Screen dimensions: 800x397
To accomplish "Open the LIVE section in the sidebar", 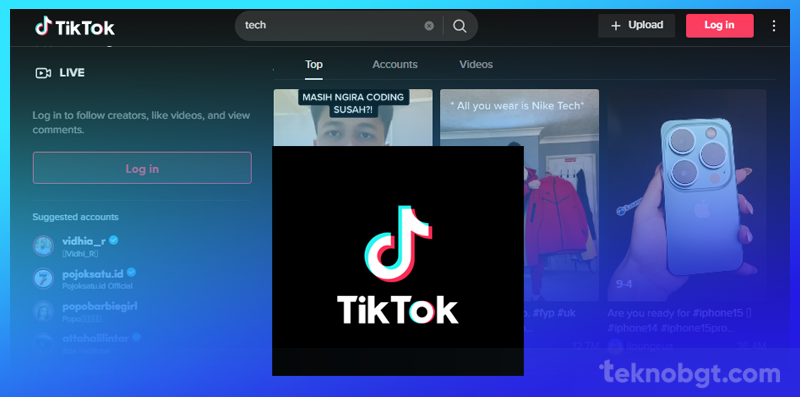I will click(x=60, y=73).
